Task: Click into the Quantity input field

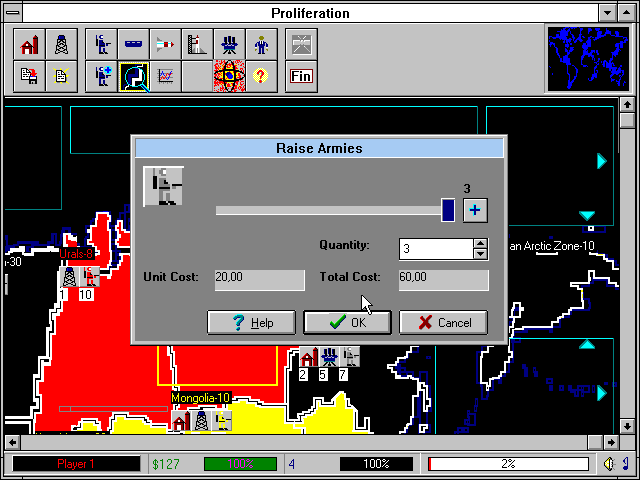Action: (x=436, y=249)
